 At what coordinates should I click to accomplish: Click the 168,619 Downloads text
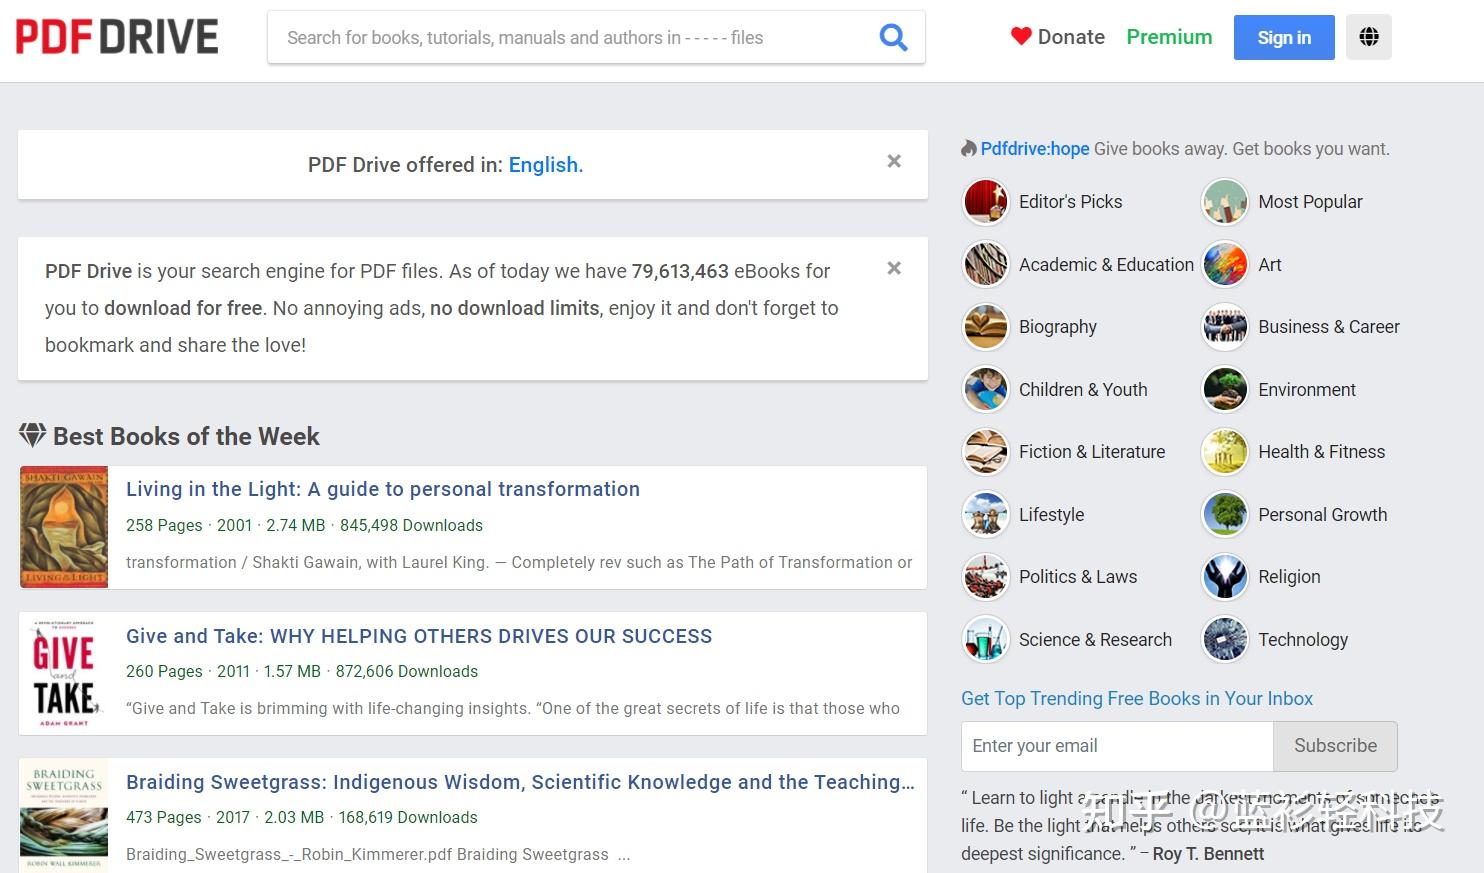408,818
